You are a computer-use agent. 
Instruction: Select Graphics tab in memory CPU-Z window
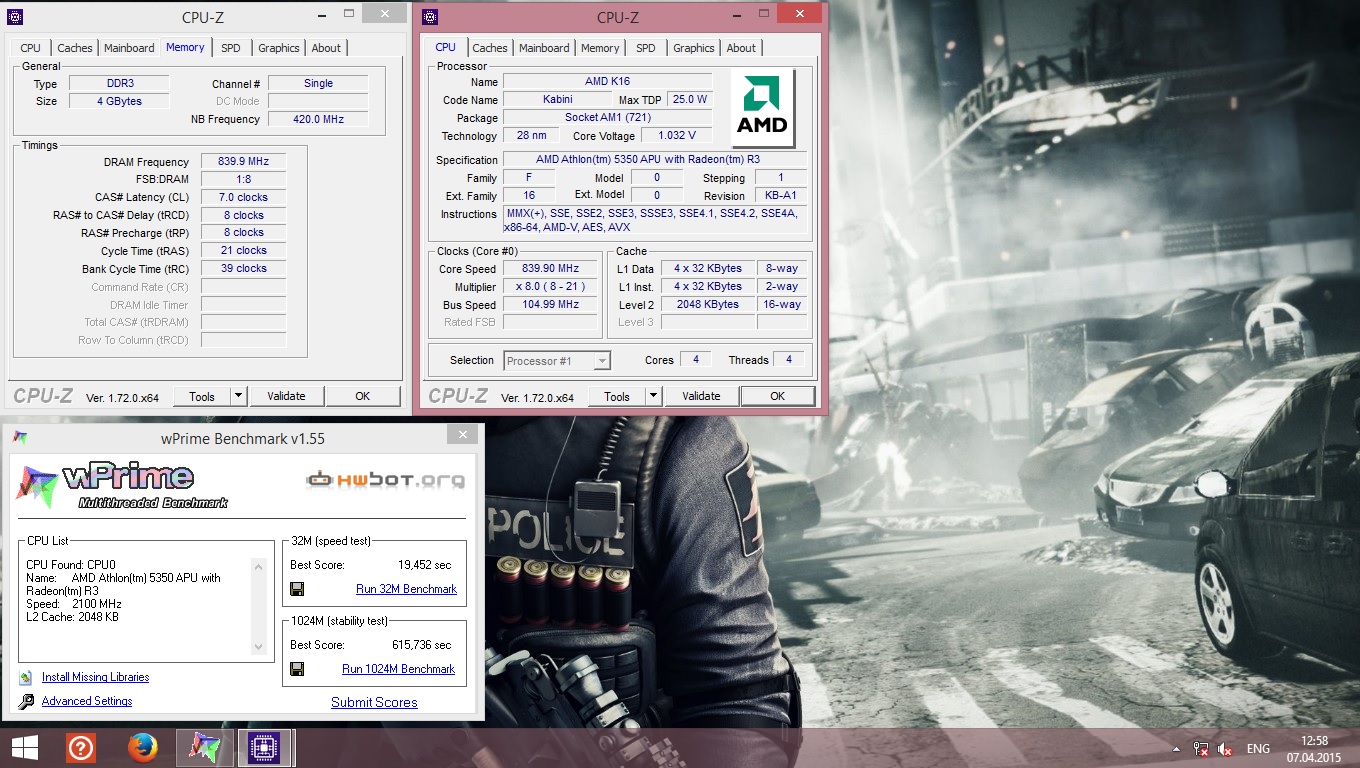[279, 48]
